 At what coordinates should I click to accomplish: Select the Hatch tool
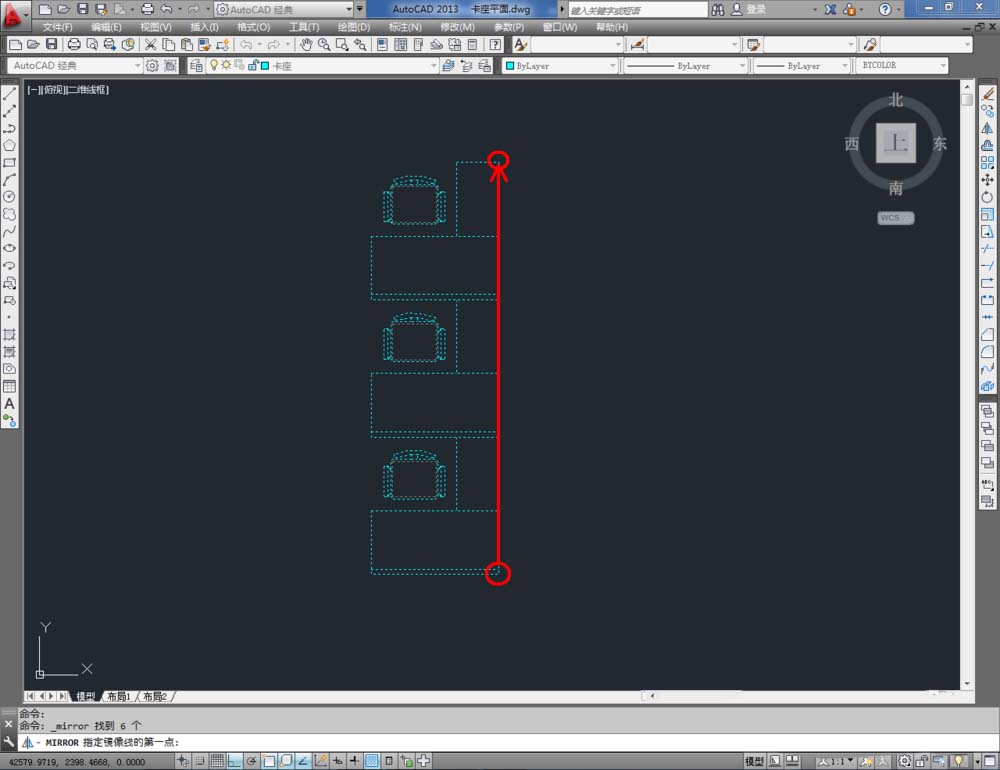(x=10, y=335)
